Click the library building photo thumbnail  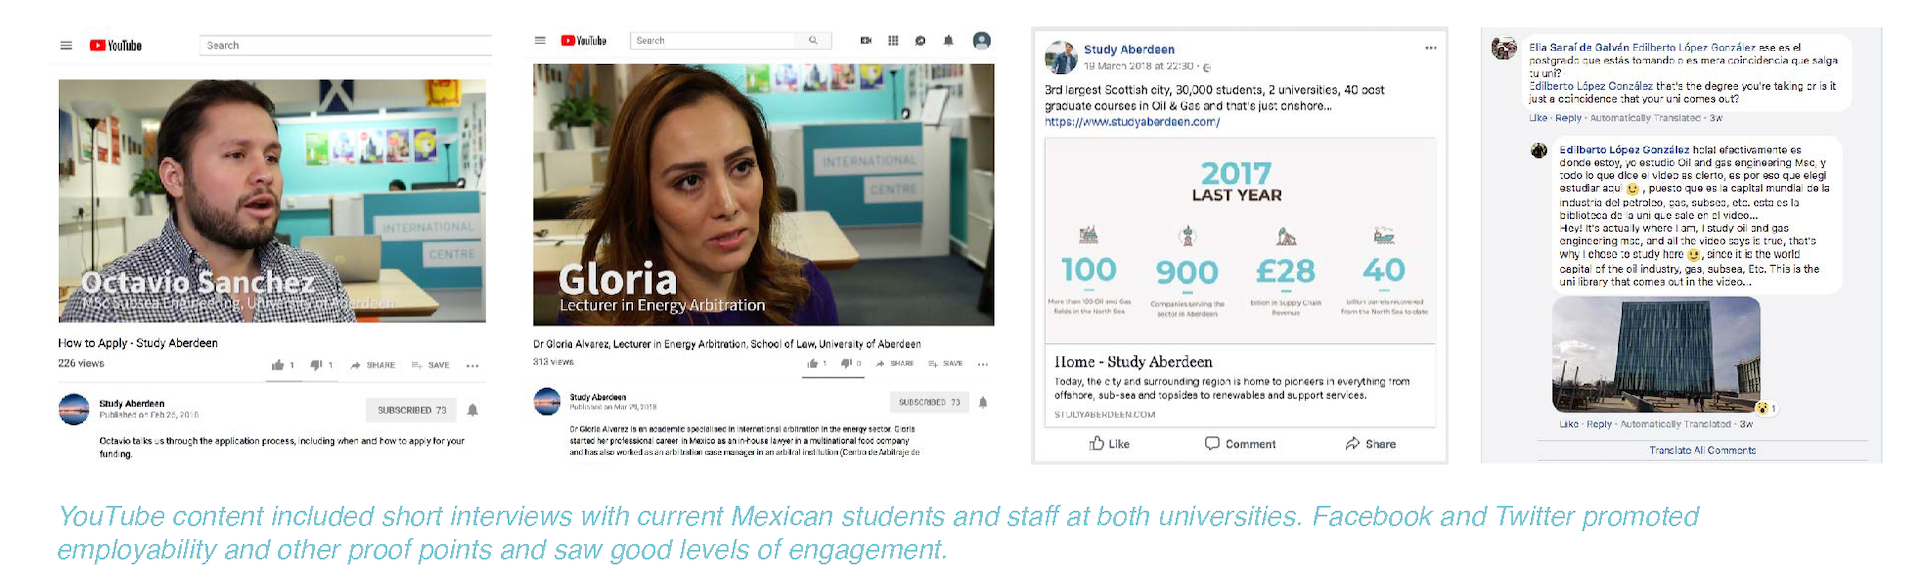[x=1656, y=355]
